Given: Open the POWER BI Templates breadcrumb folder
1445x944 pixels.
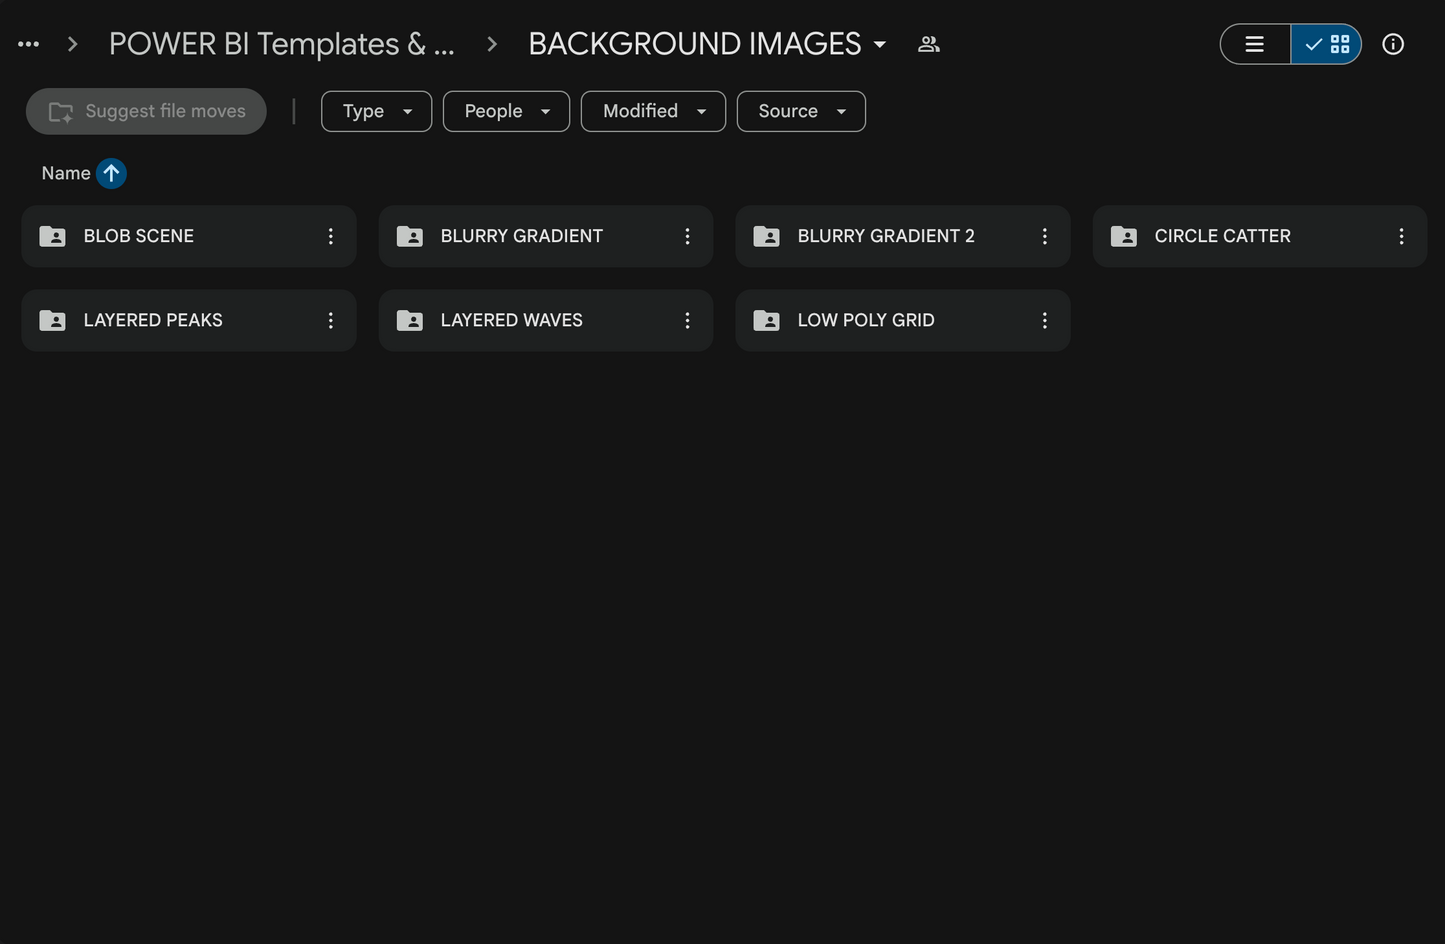Looking at the screenshot, I should 282,44.
